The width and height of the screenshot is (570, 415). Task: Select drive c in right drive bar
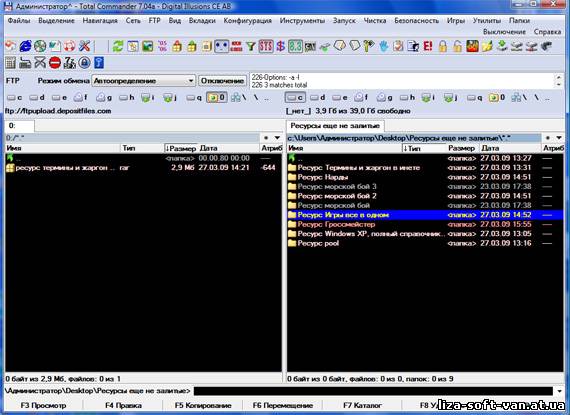(x=295, y=97)
